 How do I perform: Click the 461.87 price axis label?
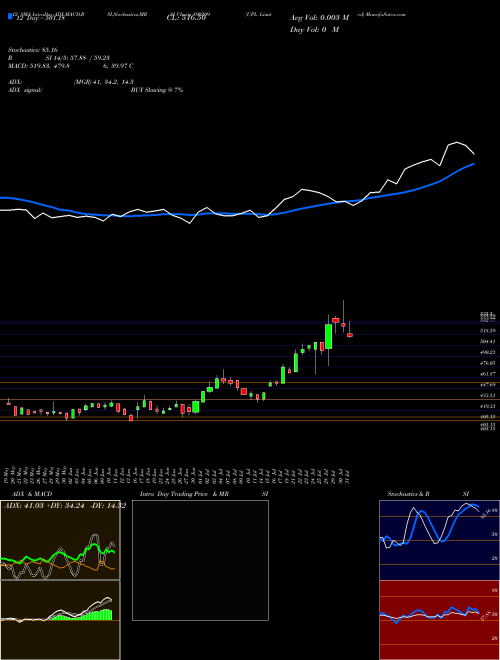(488, 373)
